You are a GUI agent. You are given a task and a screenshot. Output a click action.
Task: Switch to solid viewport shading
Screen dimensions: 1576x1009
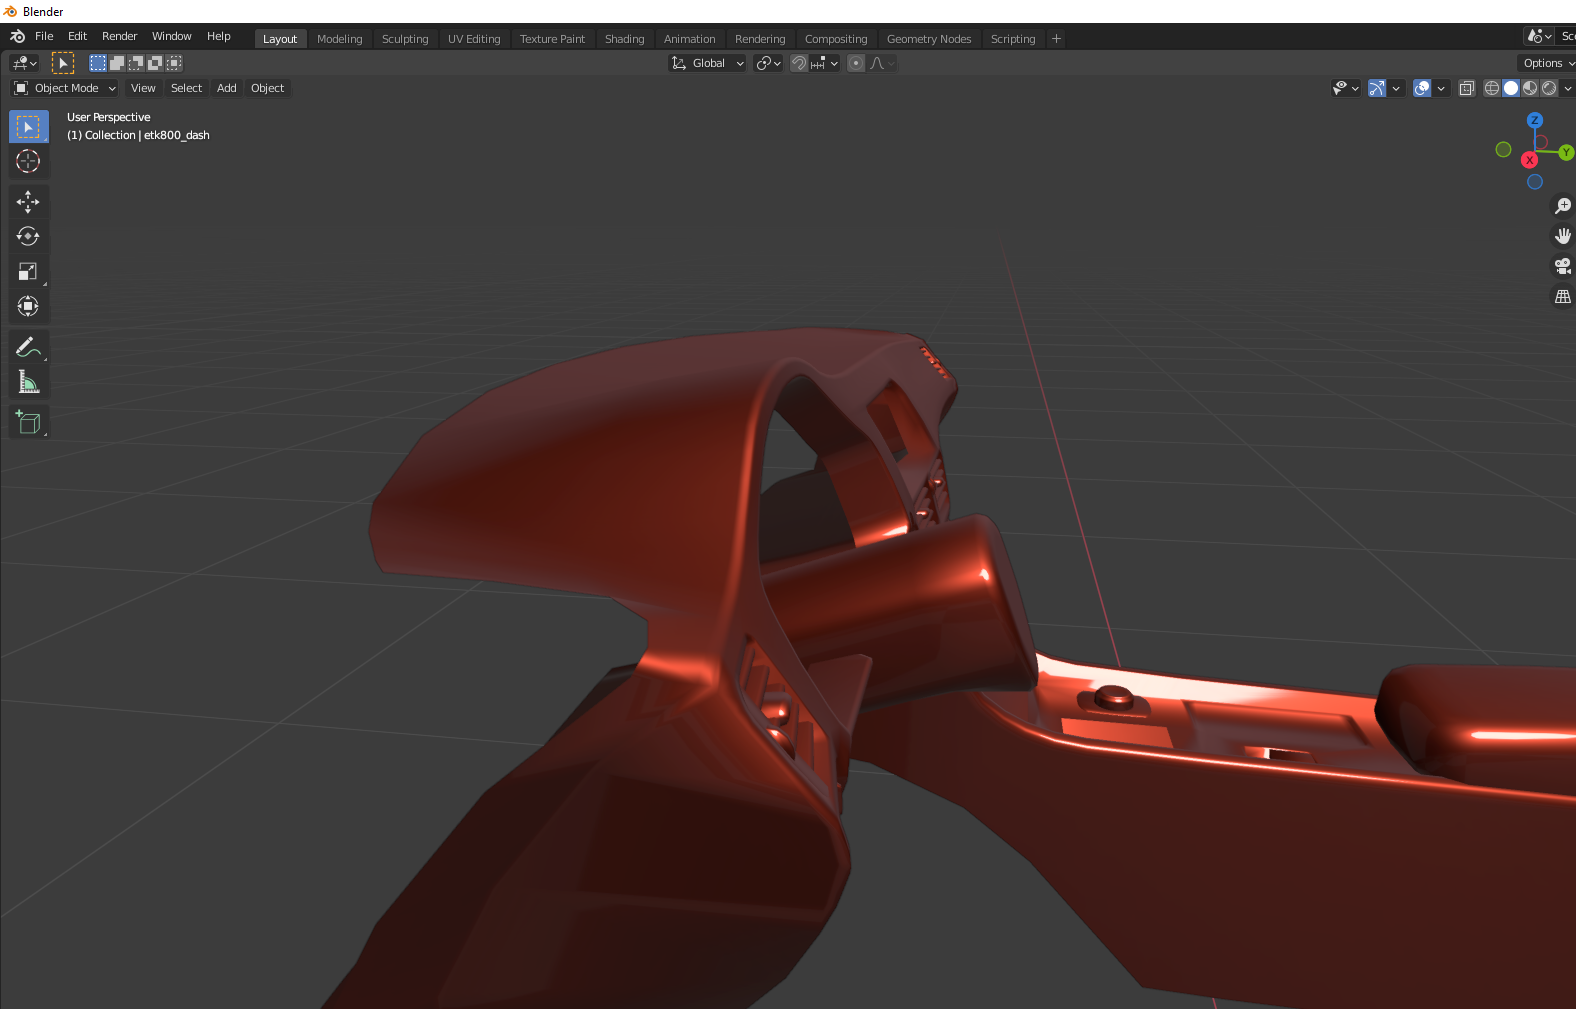[1511, 88]
